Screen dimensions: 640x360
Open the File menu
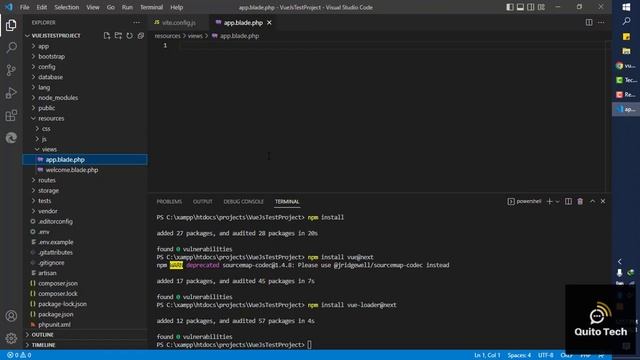pos(24,7)
